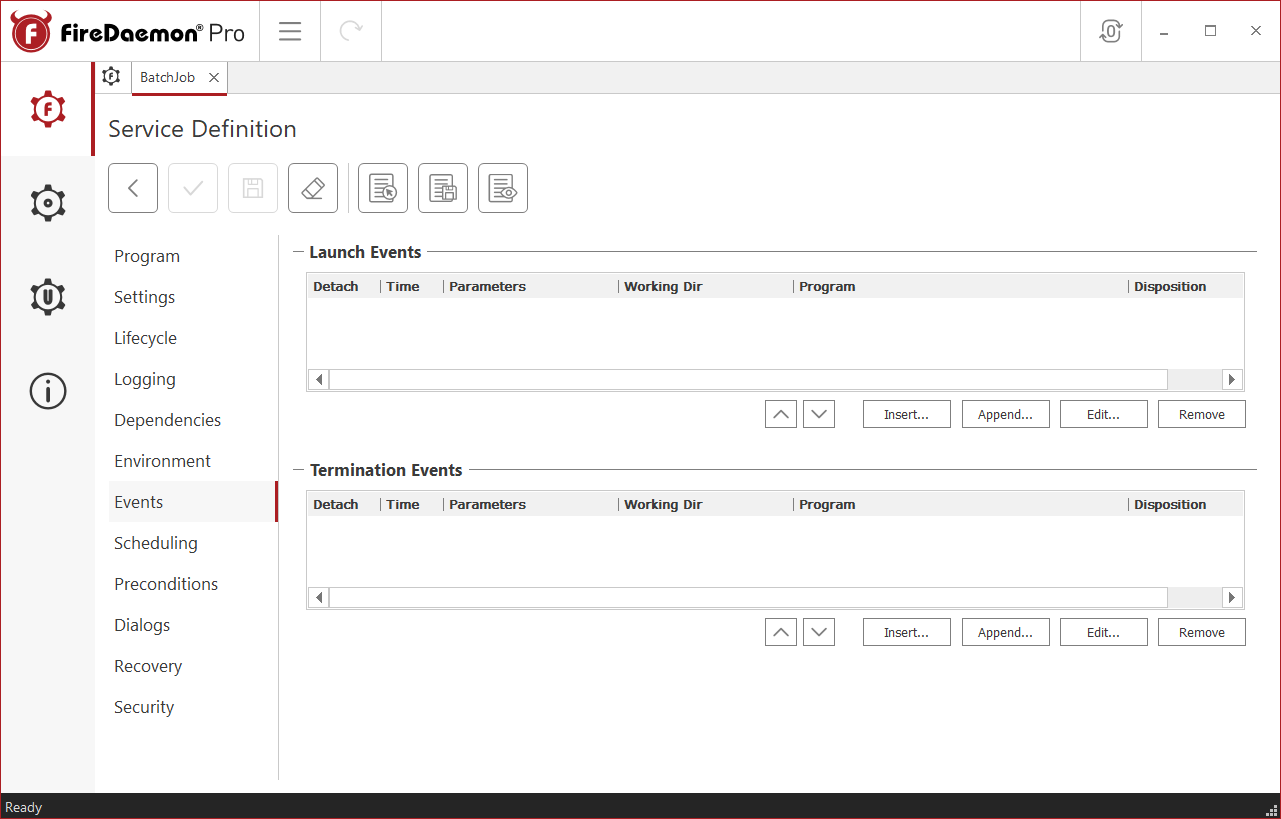The image size is (1281, 819).
Task: Click the save definition as XML icon
Action: click(x=443, y=188)
